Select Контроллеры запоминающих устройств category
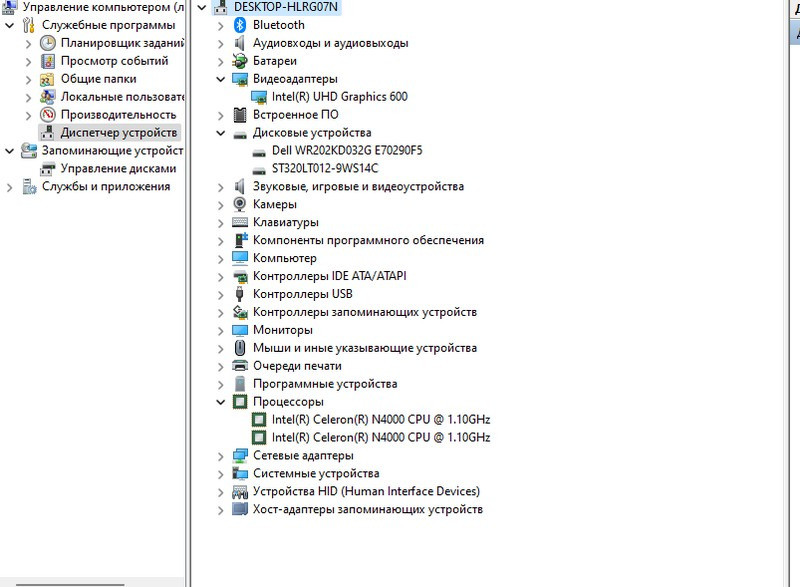The height and width of the screenshot is (587, 800). (365, 312)
